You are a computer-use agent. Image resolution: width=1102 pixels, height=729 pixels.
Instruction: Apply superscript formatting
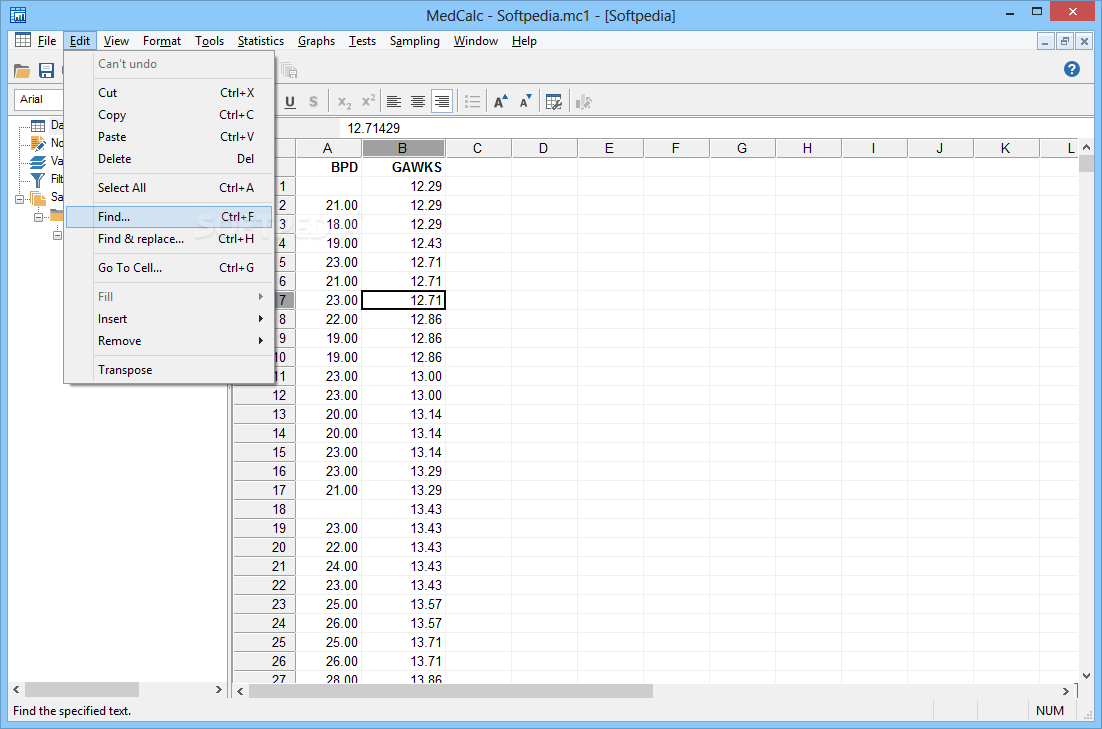coord(368,102)
